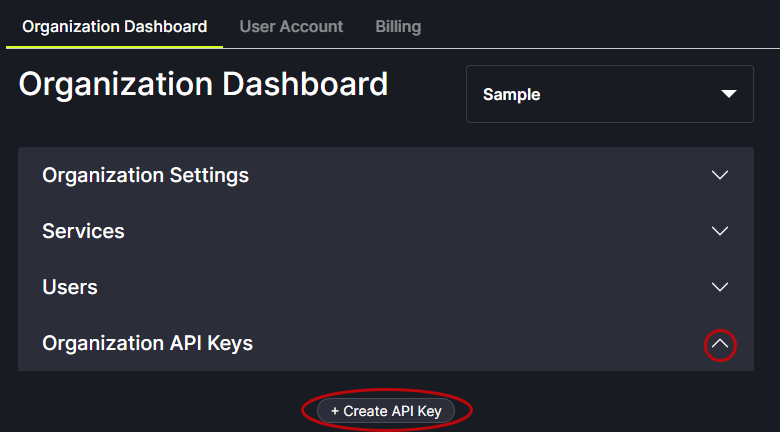The width and height of the screenshot is (780, 432).
Task: Open the Billing tab
Action: [x=398, y=27]
